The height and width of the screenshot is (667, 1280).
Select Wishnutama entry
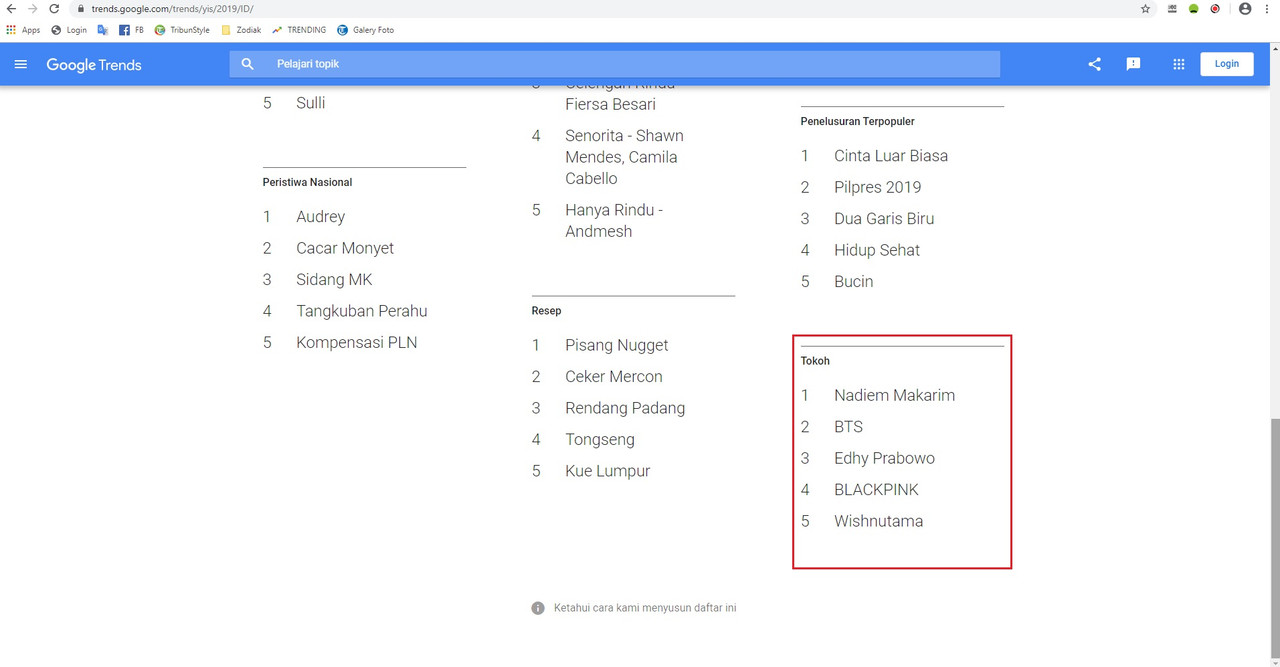(x=878, y=521)
